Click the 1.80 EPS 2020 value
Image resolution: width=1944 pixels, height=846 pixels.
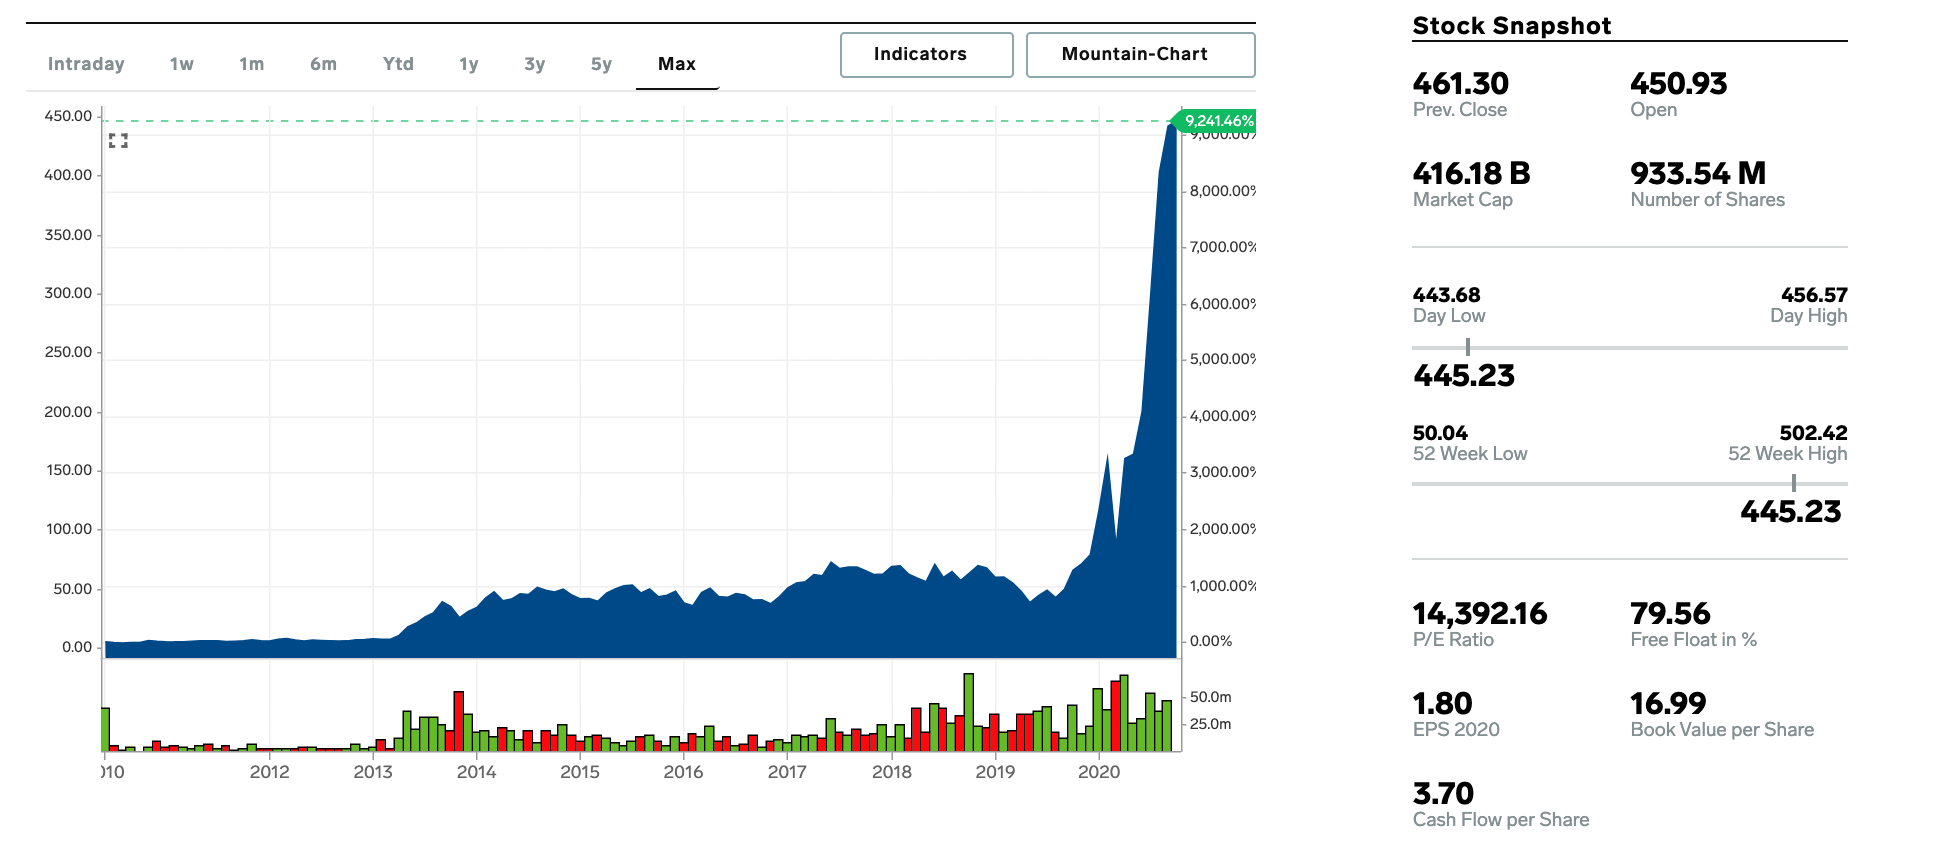[x=1442, y=704]
